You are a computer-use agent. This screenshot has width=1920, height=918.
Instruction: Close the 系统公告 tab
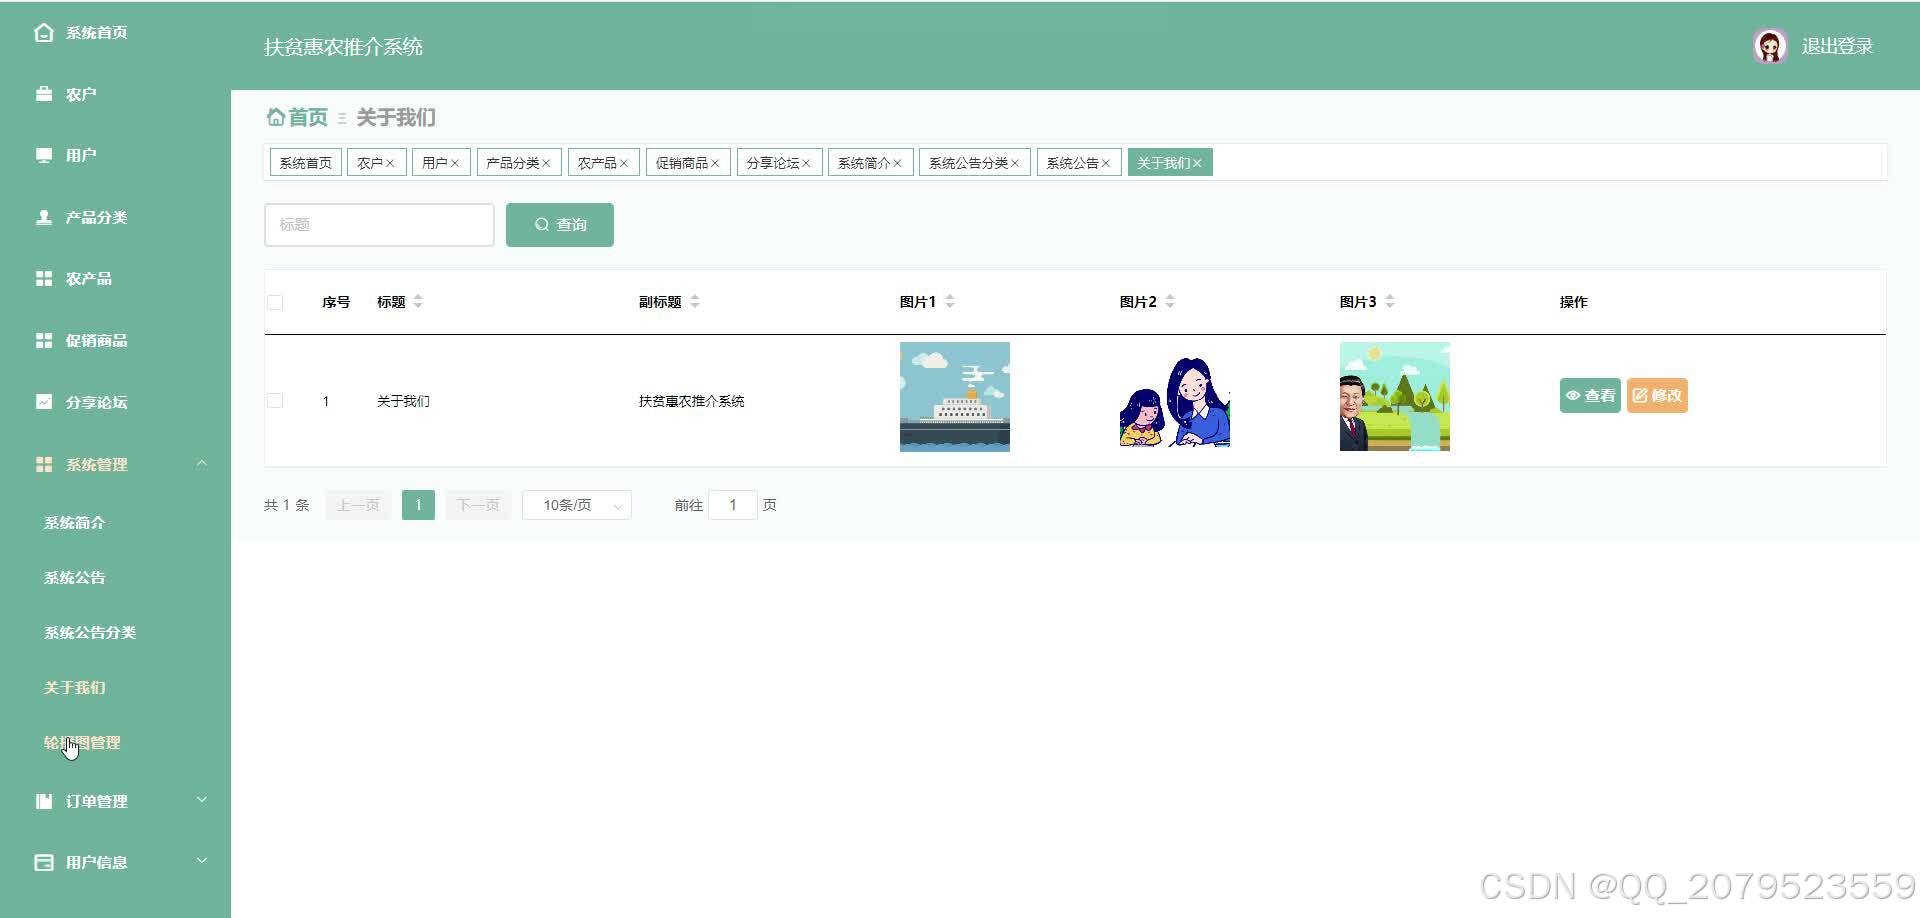(1106, 163)
